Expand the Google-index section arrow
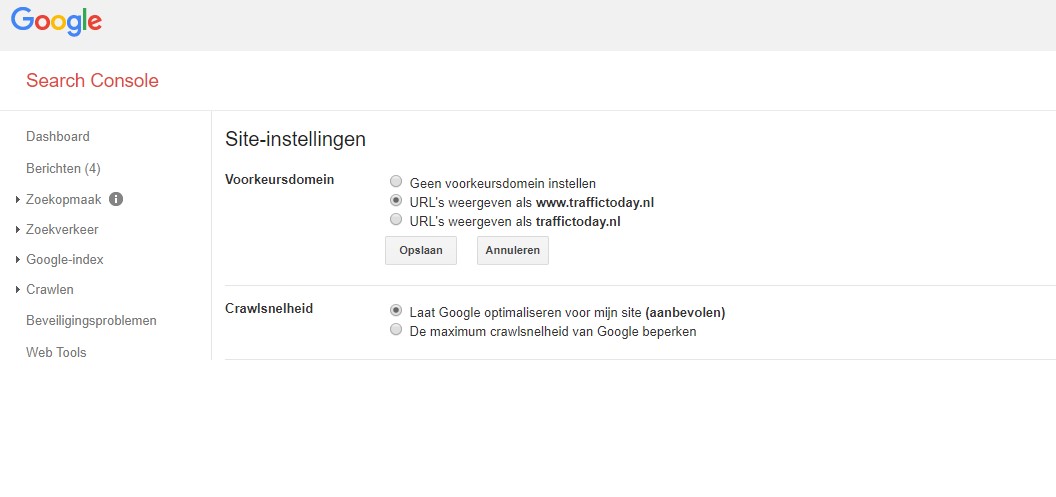 click(x=18, y=260)
